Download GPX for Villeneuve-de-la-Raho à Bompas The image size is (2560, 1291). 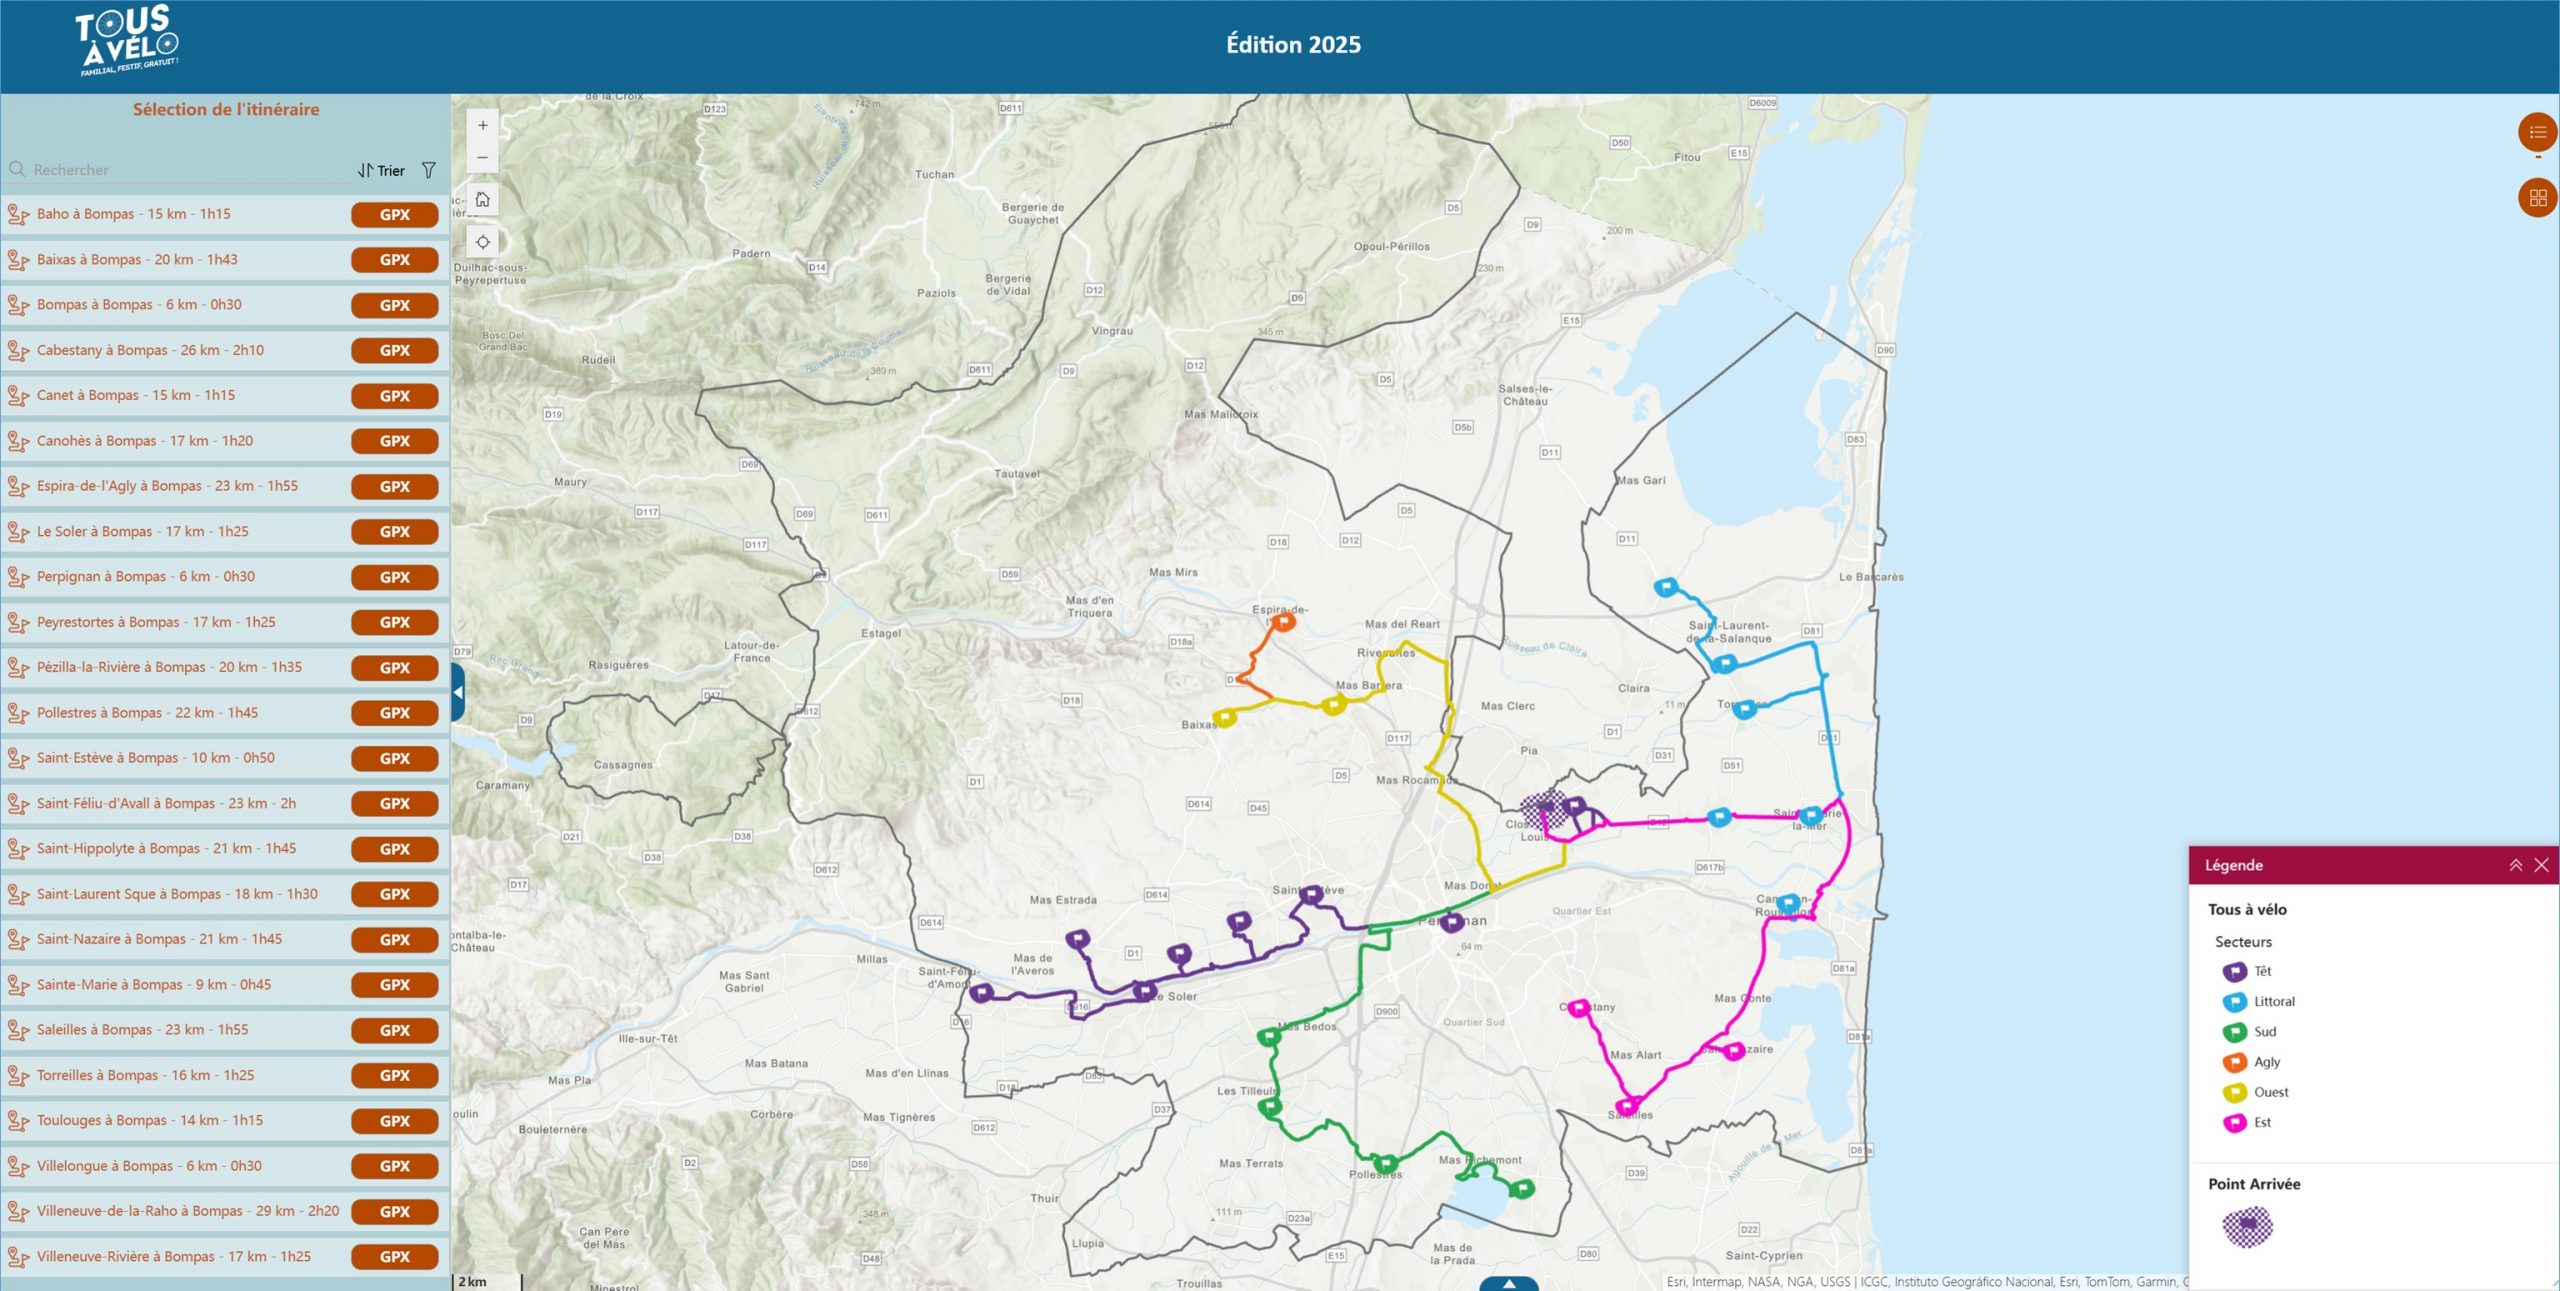tap(394, 1211)
